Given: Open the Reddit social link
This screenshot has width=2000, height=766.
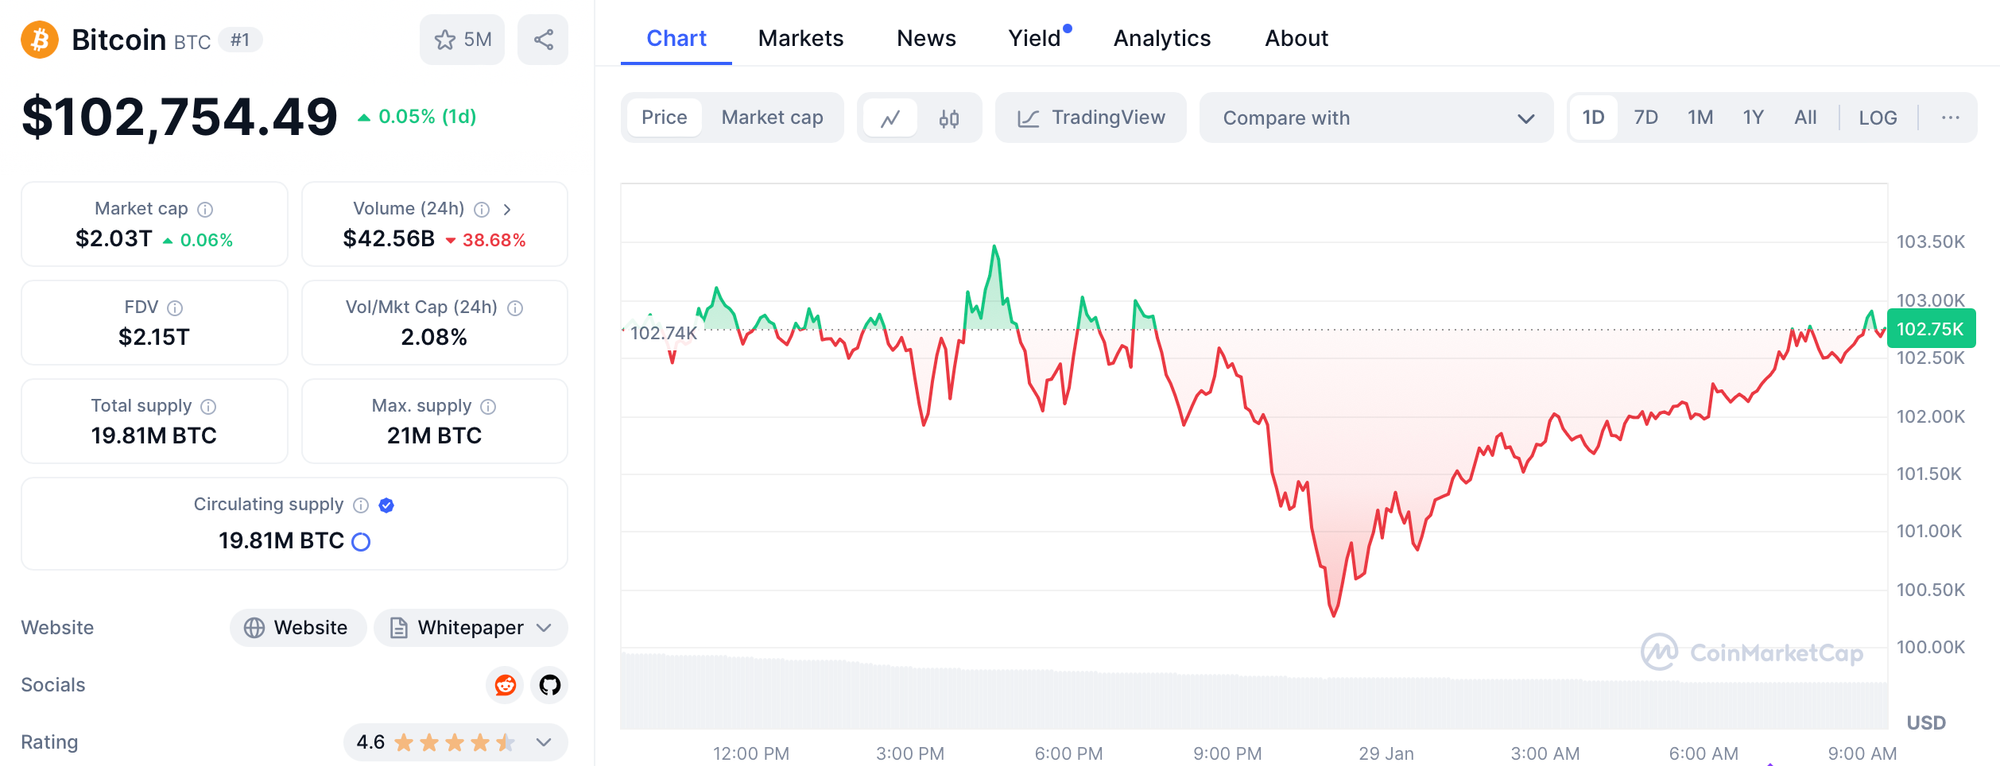Looking at the screenshot, I should tap(506, 685).
